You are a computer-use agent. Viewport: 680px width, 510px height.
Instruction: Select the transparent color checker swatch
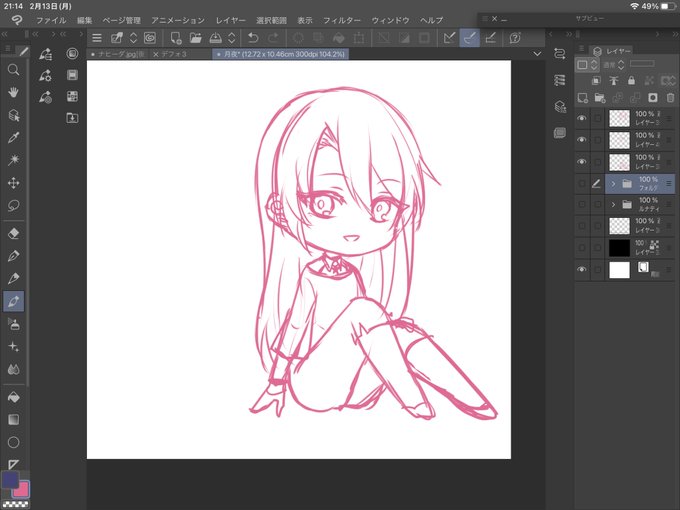(x=15, y=504)
